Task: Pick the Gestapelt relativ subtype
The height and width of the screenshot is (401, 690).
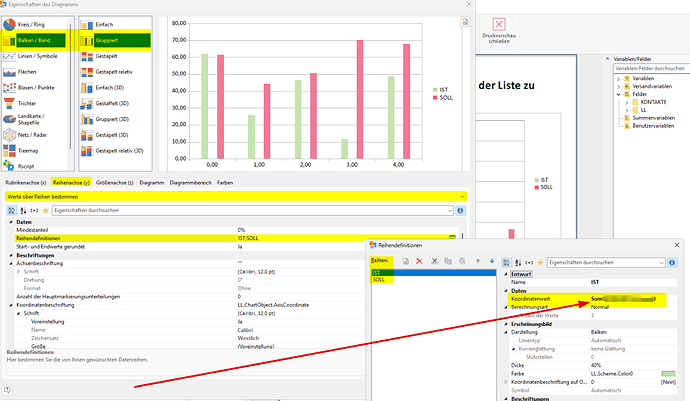Action: [114, 72]
